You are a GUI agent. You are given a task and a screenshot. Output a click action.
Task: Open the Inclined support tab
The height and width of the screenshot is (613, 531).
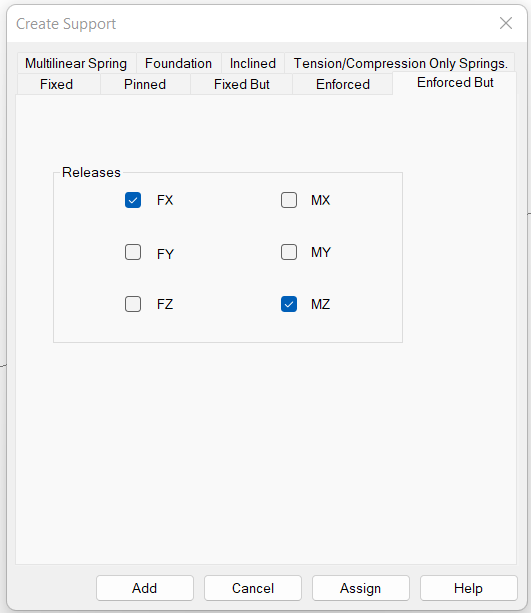(253, 63)
